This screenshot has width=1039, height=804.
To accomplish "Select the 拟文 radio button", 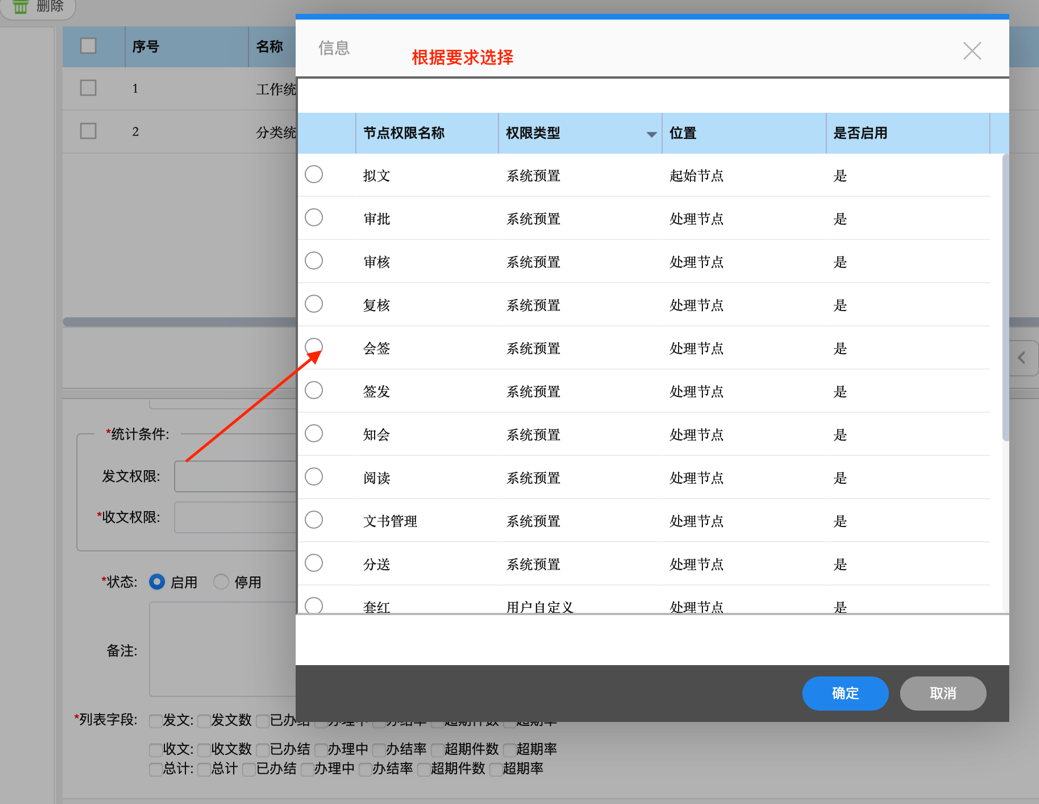I will coord(314,175).
